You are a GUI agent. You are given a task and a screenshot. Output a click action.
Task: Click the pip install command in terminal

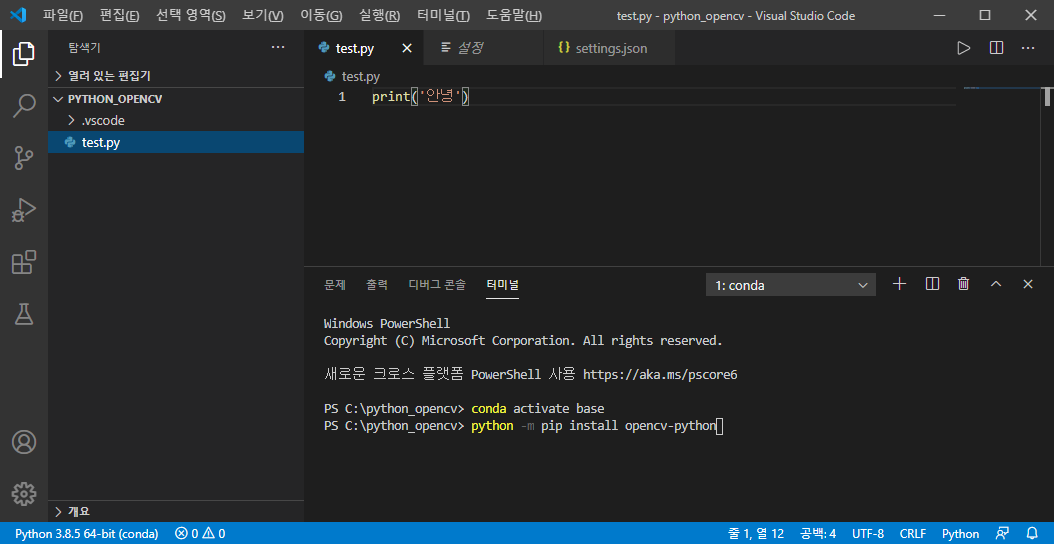coord(594,426)
